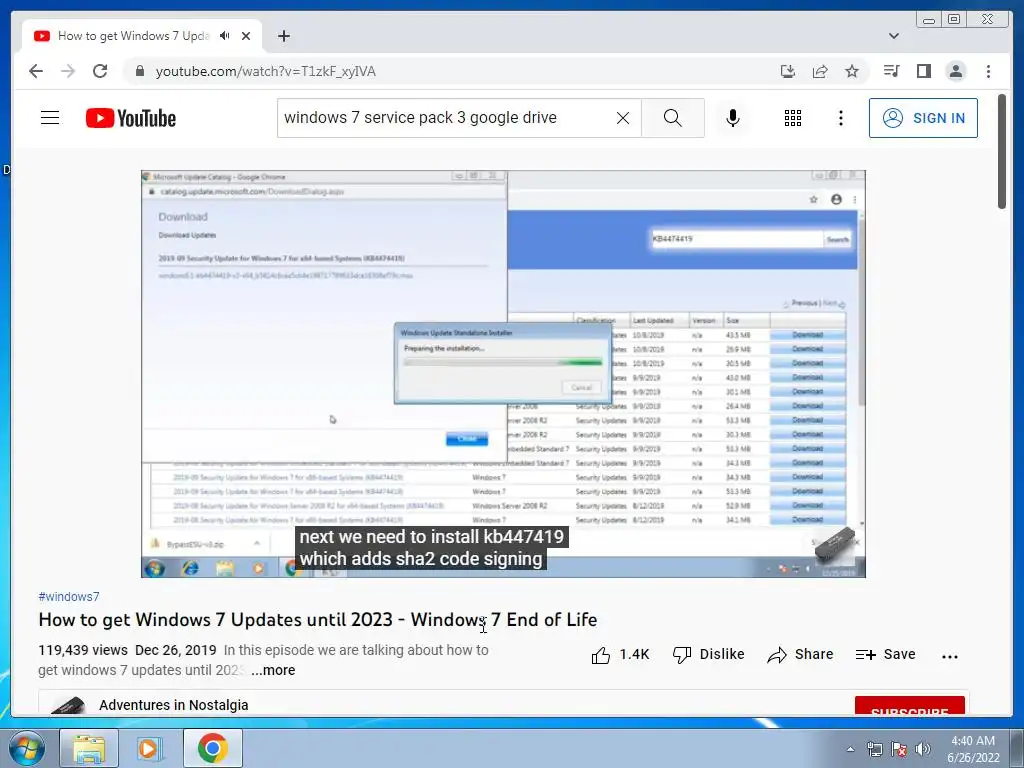Reload the YouTube page

coord(100,71)
